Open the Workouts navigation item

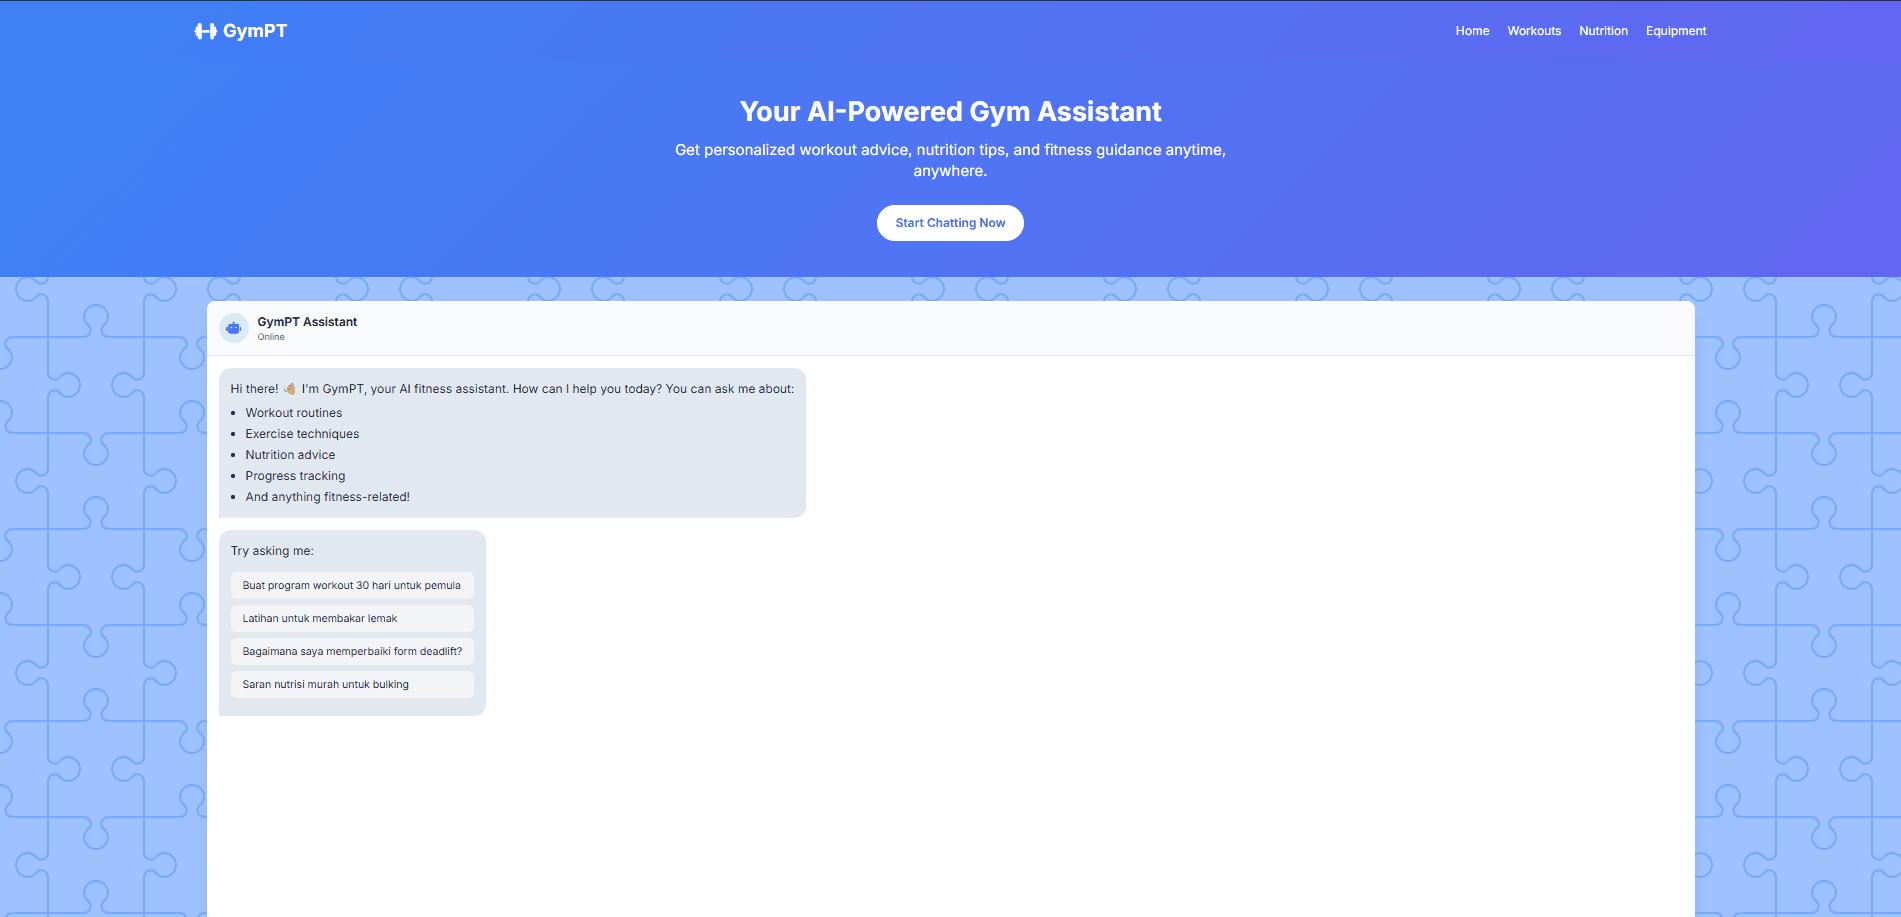pos(1534,31)
